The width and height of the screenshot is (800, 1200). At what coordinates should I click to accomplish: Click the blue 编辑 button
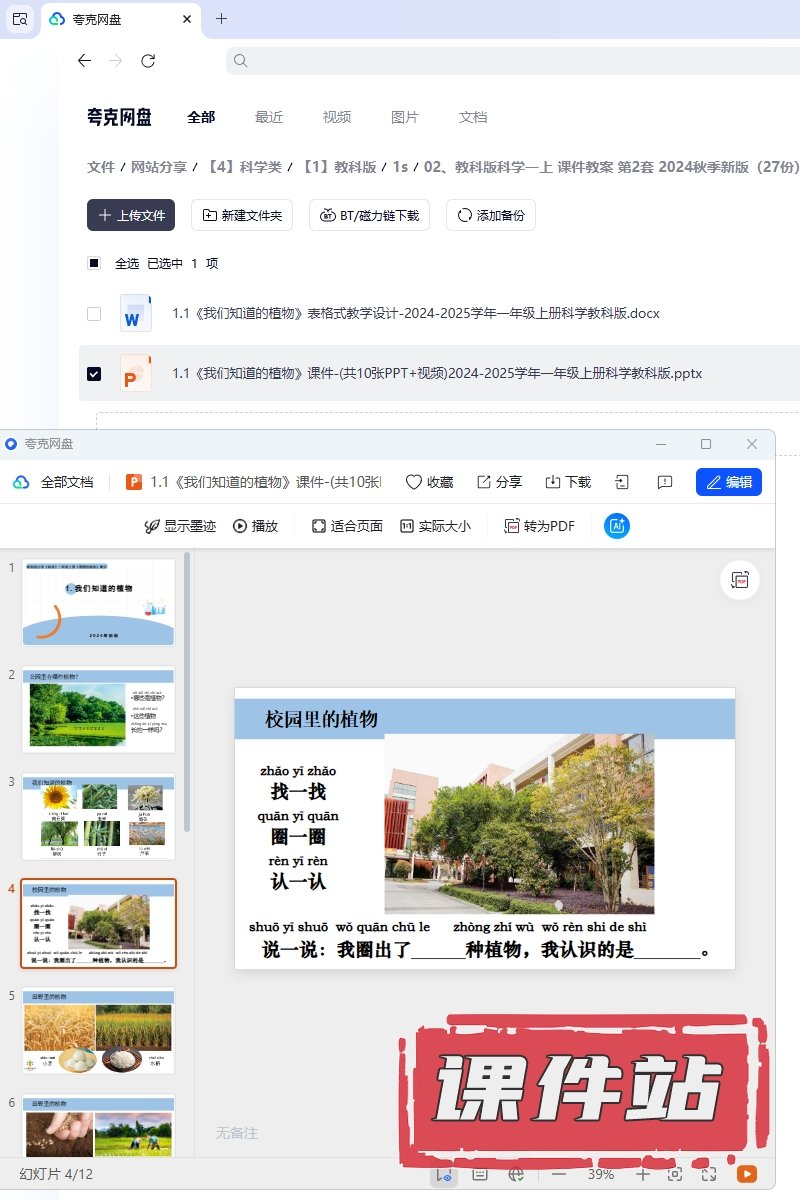tap(729, 482)
